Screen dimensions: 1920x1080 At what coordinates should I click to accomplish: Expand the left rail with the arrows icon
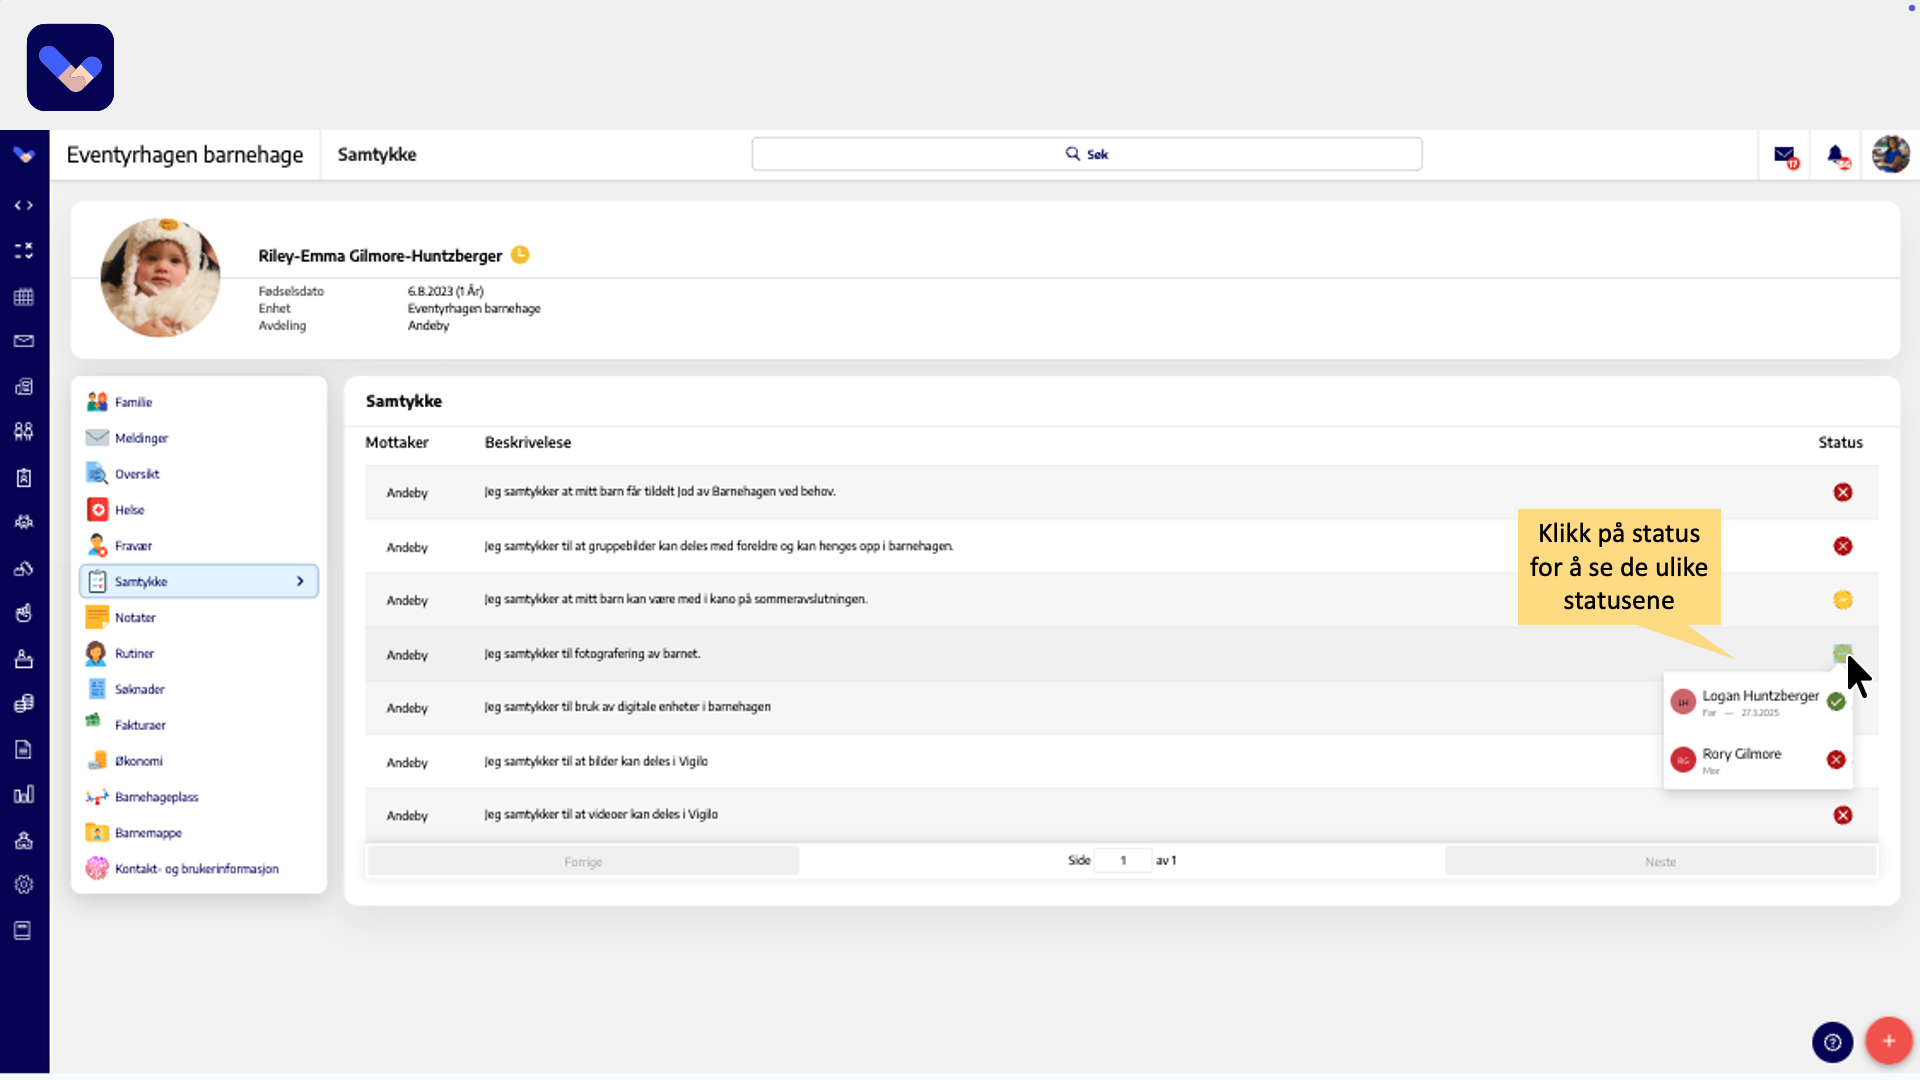24,205
